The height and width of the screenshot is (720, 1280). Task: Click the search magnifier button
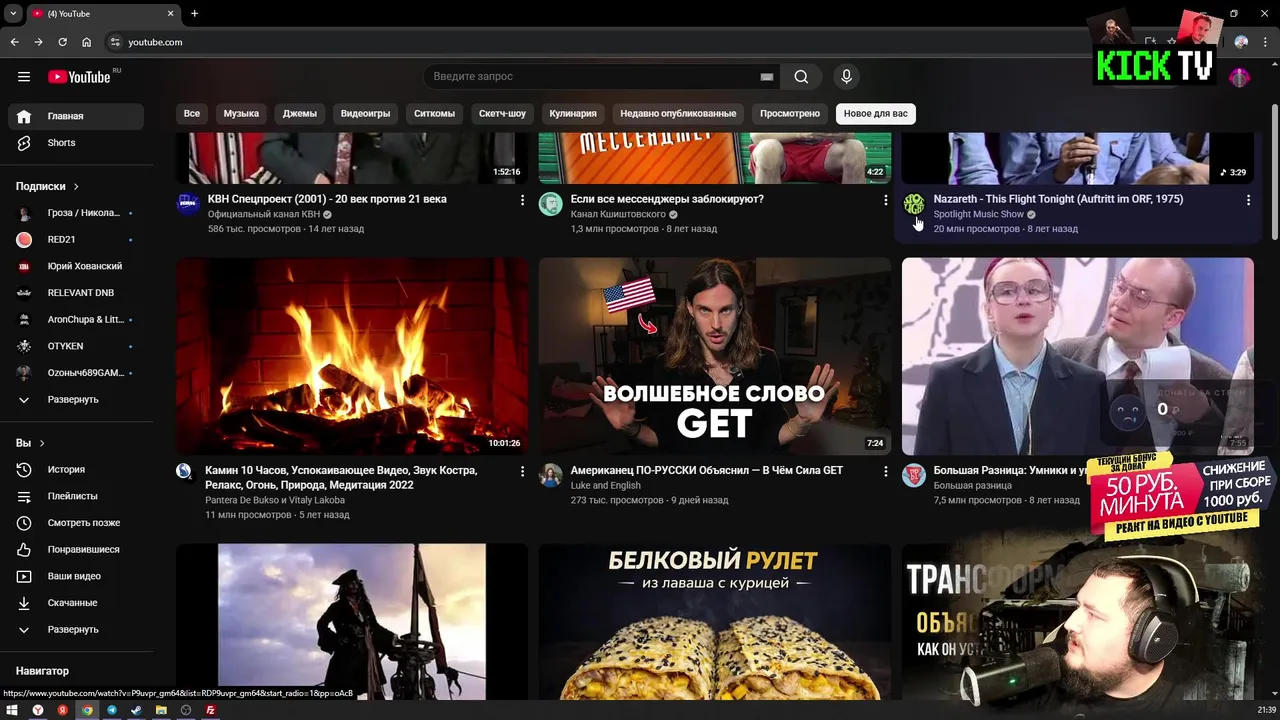[x=801, y=77]
